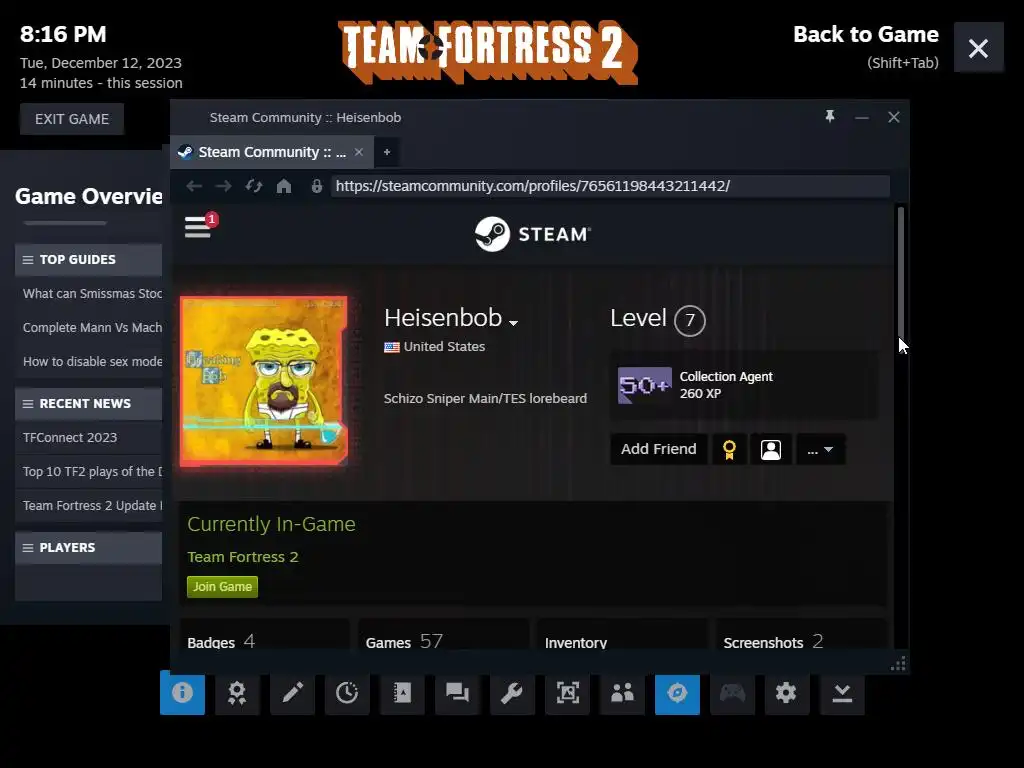Select the web browser compass icon
Screen dimensions: 1024x768
677,693
